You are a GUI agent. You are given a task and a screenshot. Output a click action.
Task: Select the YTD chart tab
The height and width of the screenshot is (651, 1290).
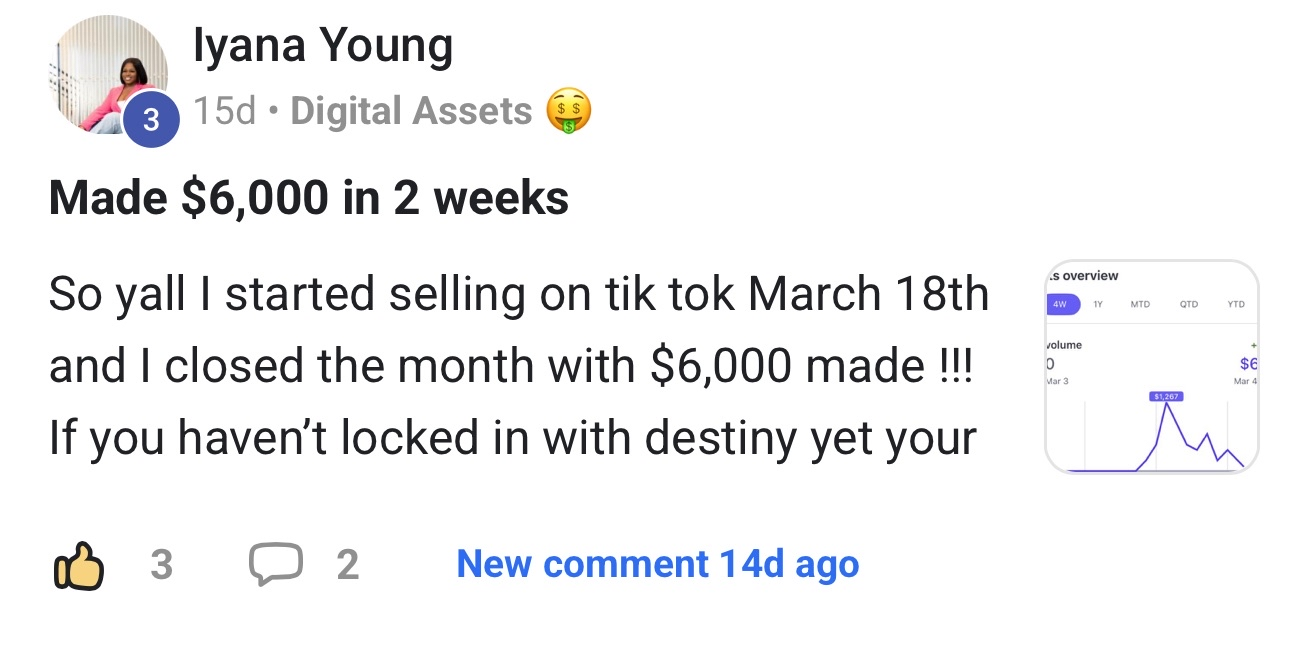[1235, 304]
